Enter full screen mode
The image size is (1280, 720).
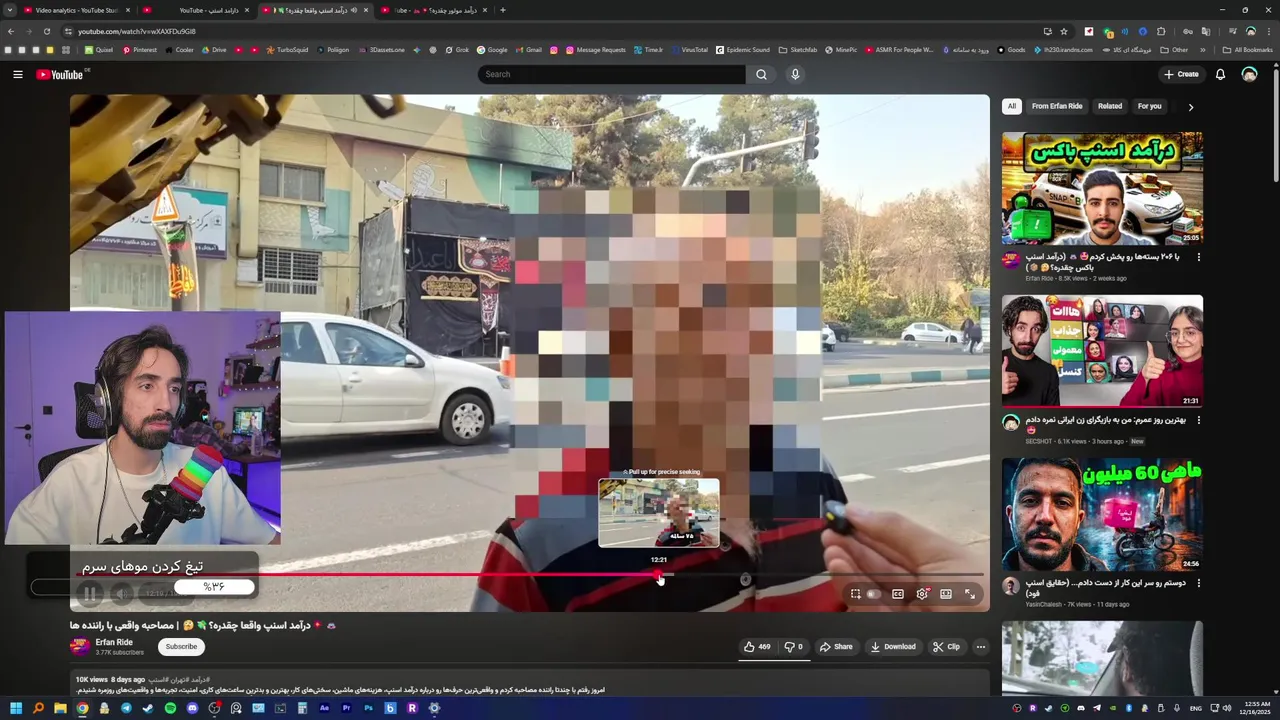click(970, 594)
